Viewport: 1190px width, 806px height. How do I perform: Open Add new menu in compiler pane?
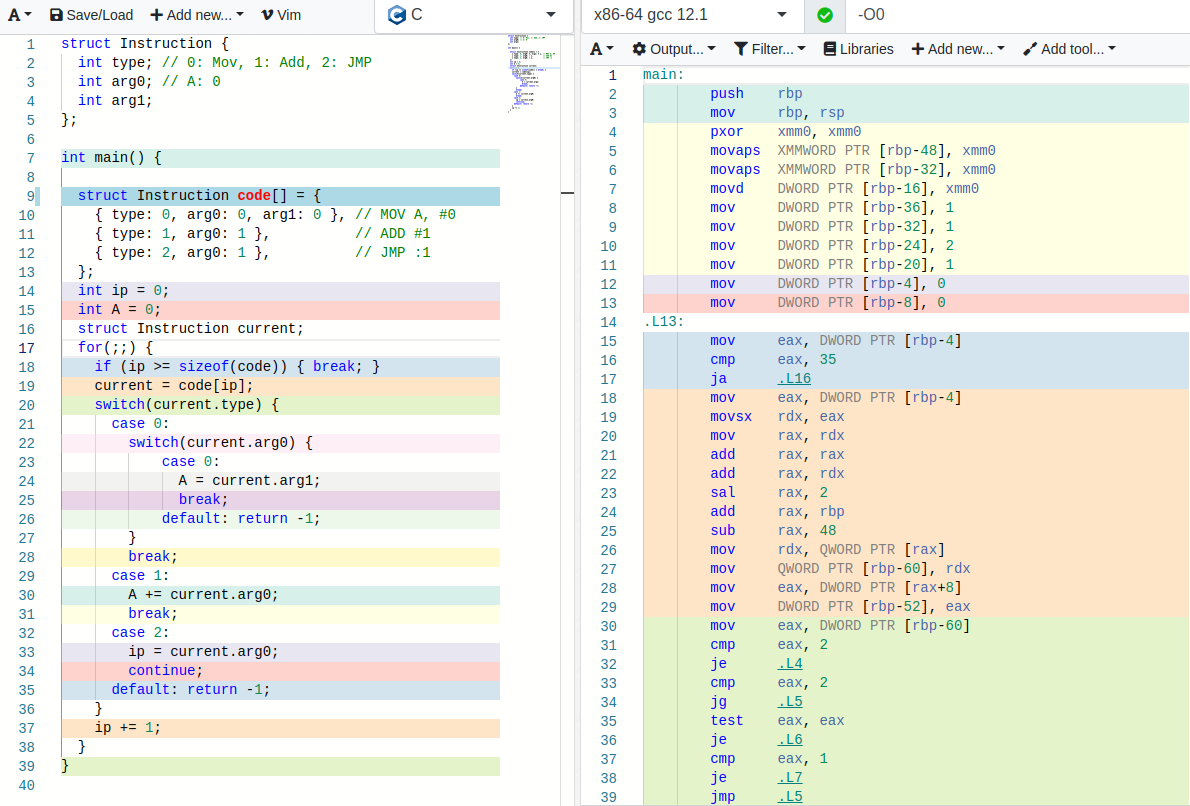(x=957, y=49)
